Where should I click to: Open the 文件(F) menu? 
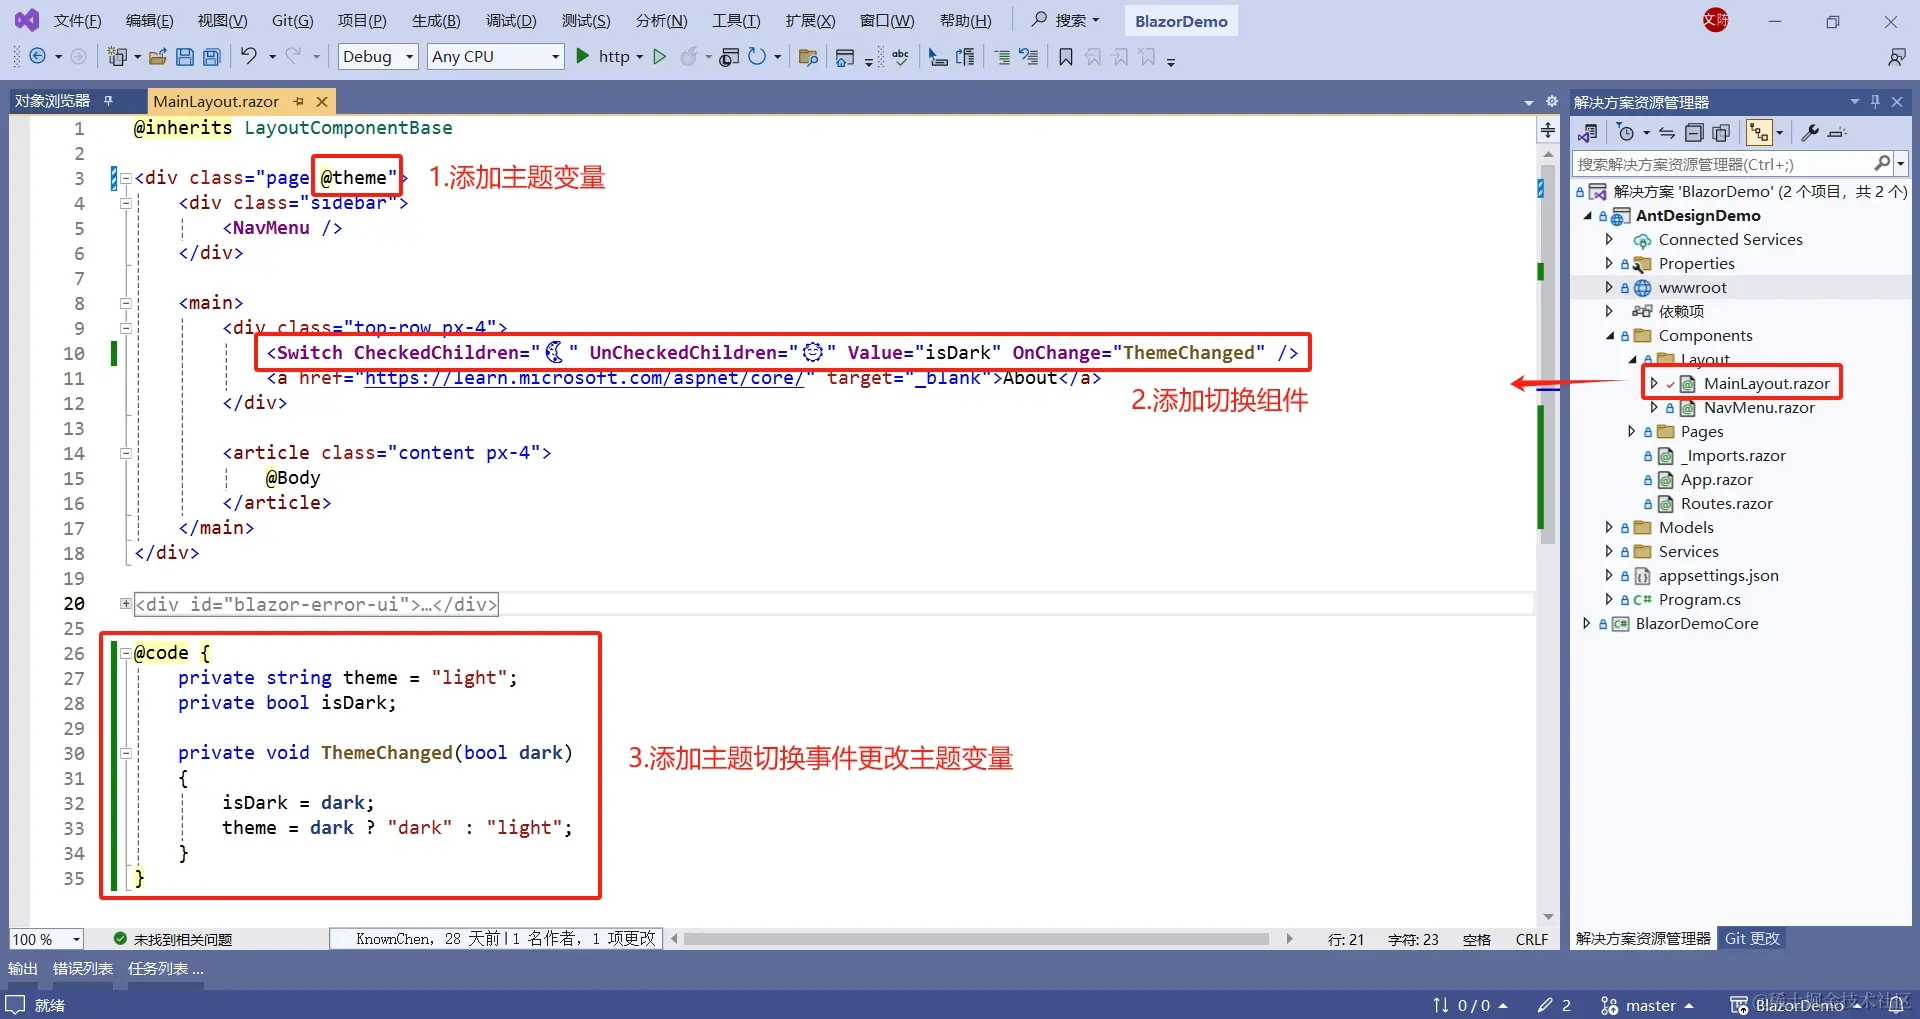[78, 21]
